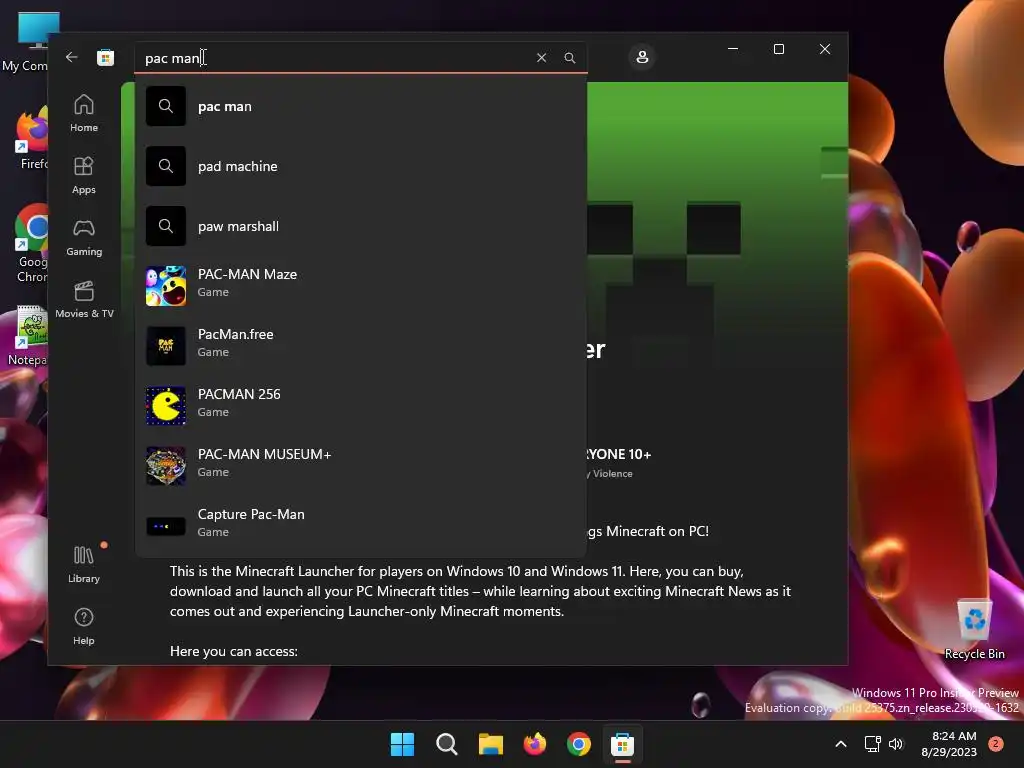This screenshot has height=768, width=1024.
Task: Click the PacMan.free app icon
Action: (x=166, y=345)
